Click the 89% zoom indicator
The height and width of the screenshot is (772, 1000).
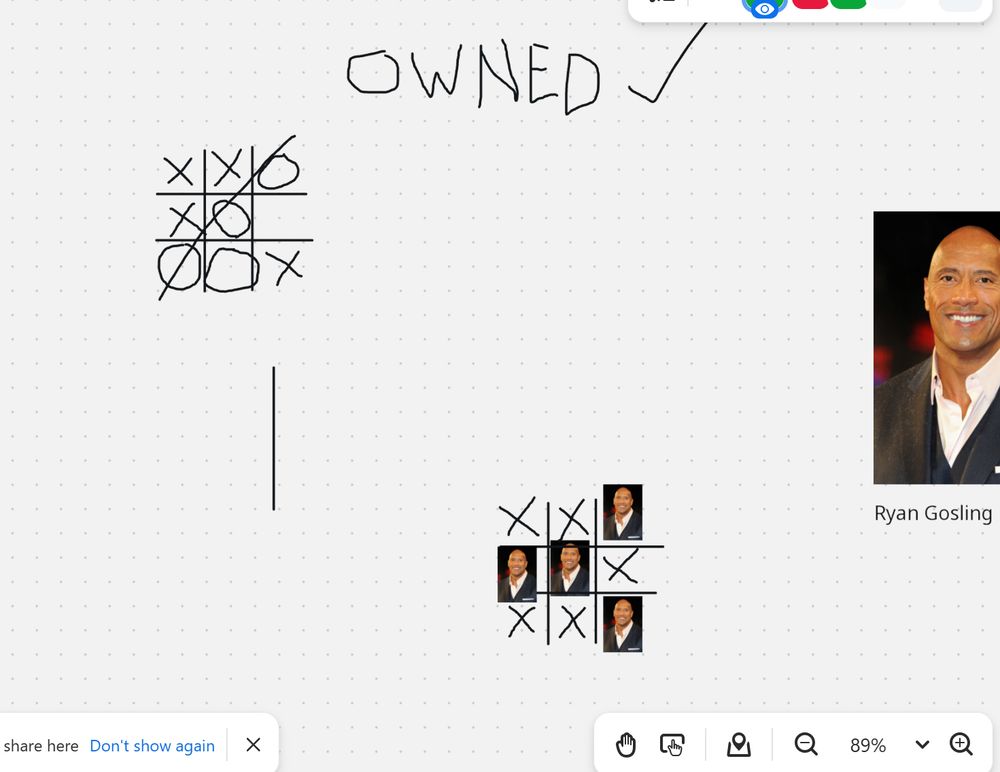867,744
